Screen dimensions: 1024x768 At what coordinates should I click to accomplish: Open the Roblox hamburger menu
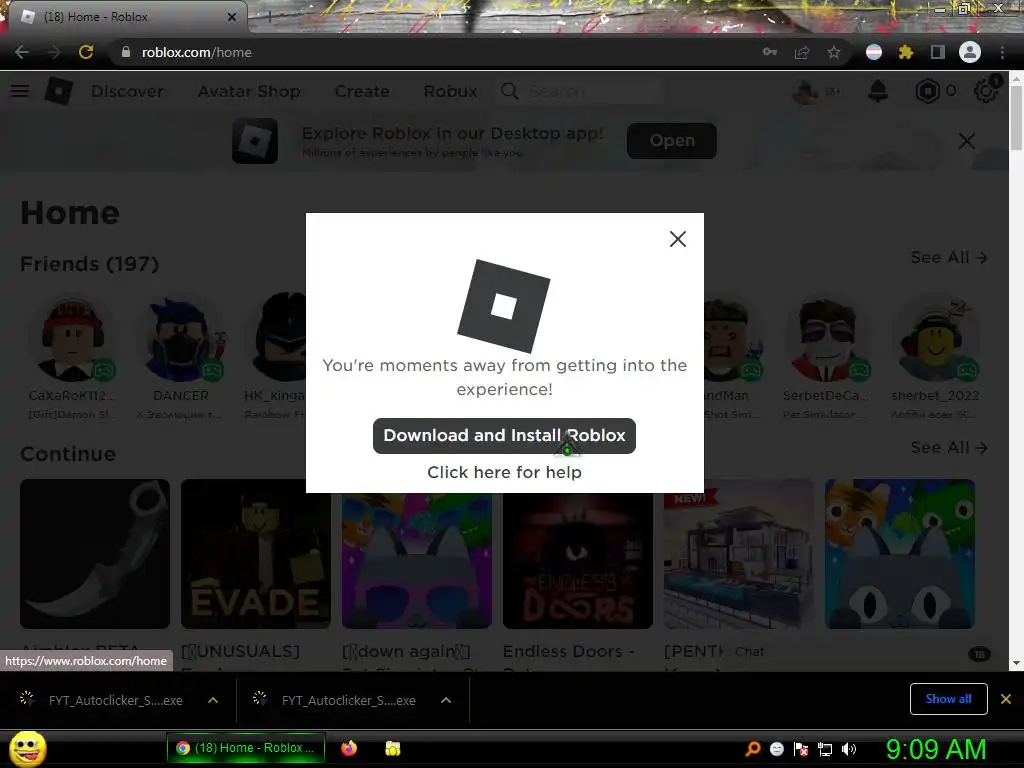click(20, 91)
